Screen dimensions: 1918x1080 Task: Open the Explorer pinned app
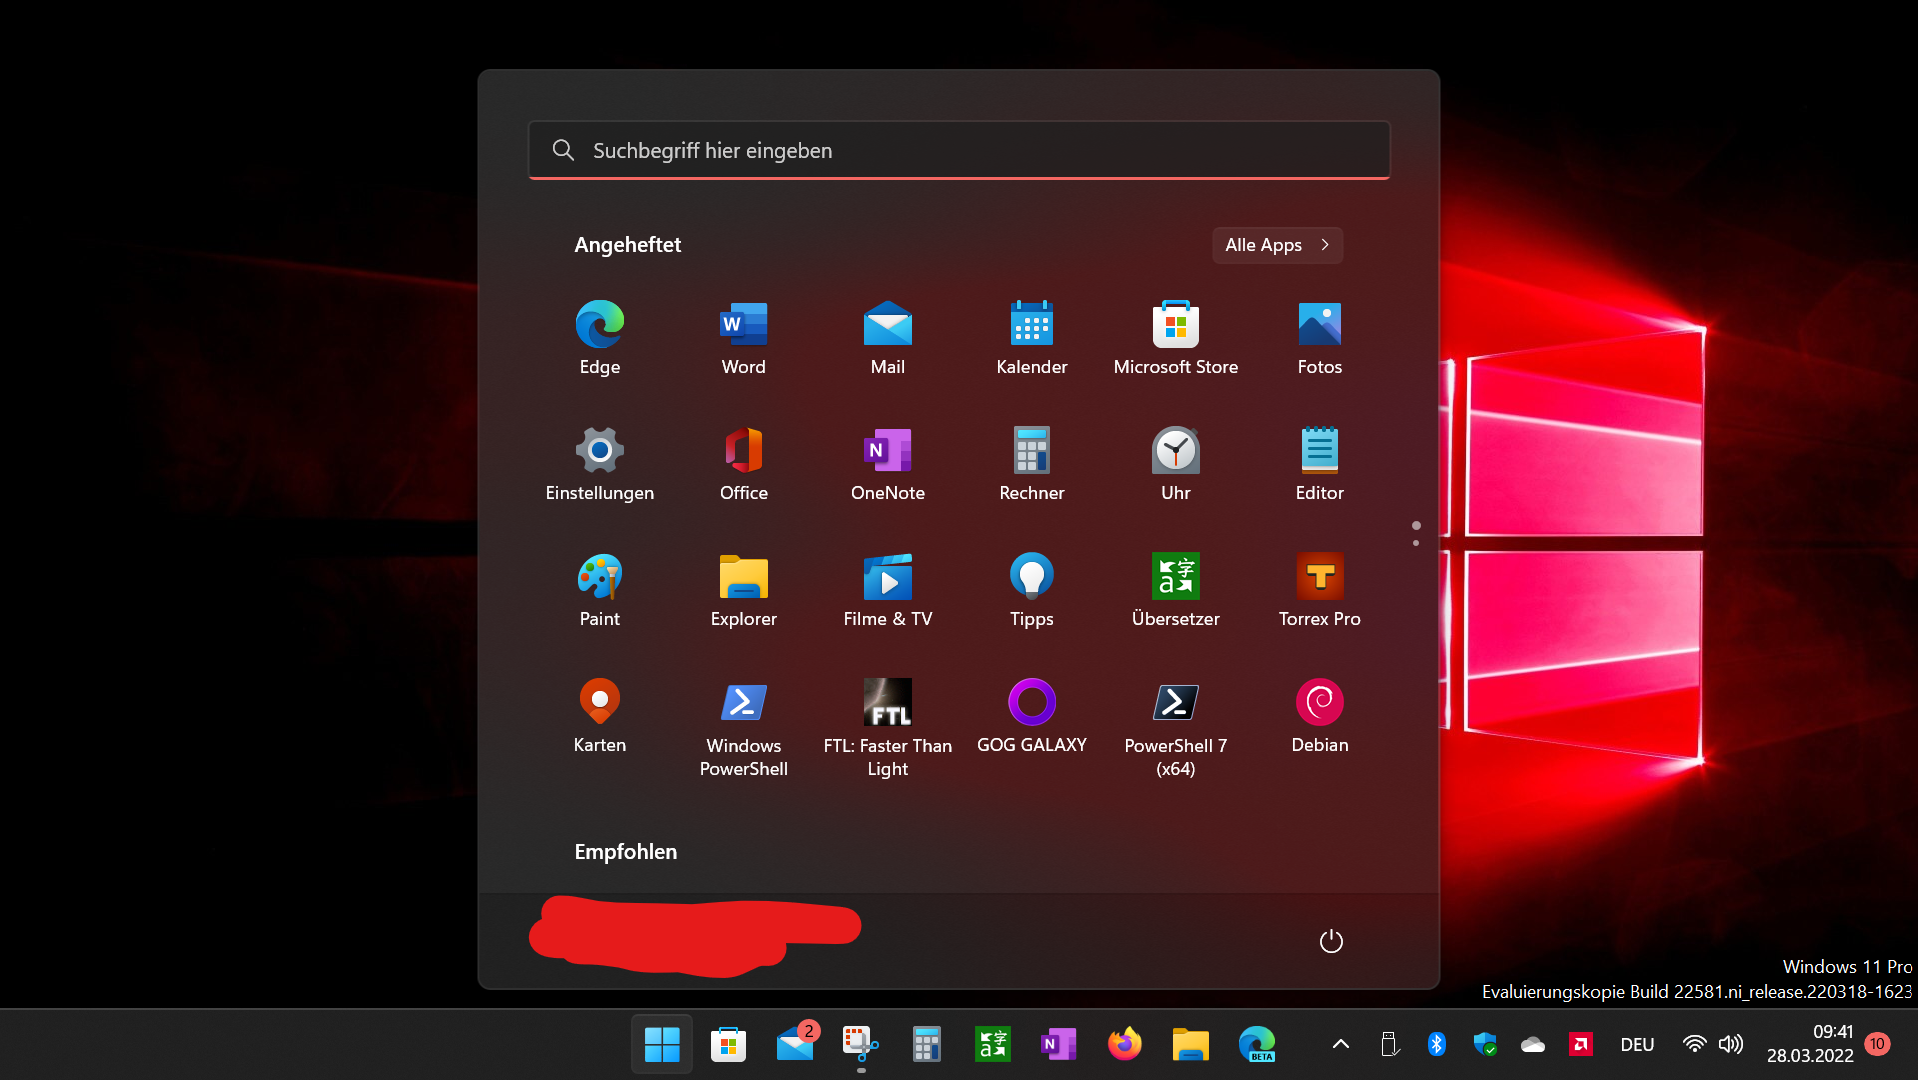tap(744, 590)
